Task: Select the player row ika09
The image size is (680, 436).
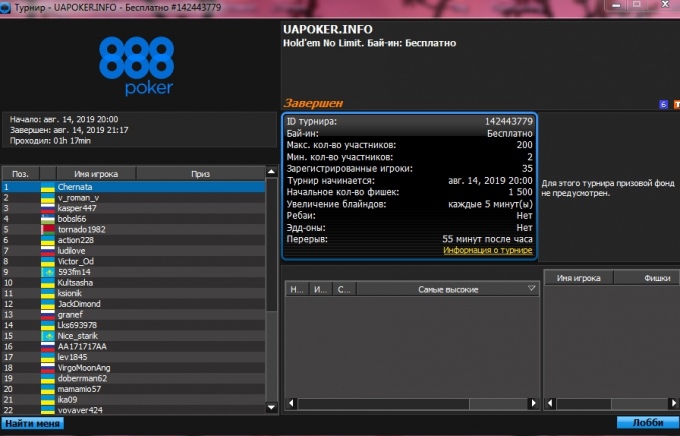Action: point(134,400)
